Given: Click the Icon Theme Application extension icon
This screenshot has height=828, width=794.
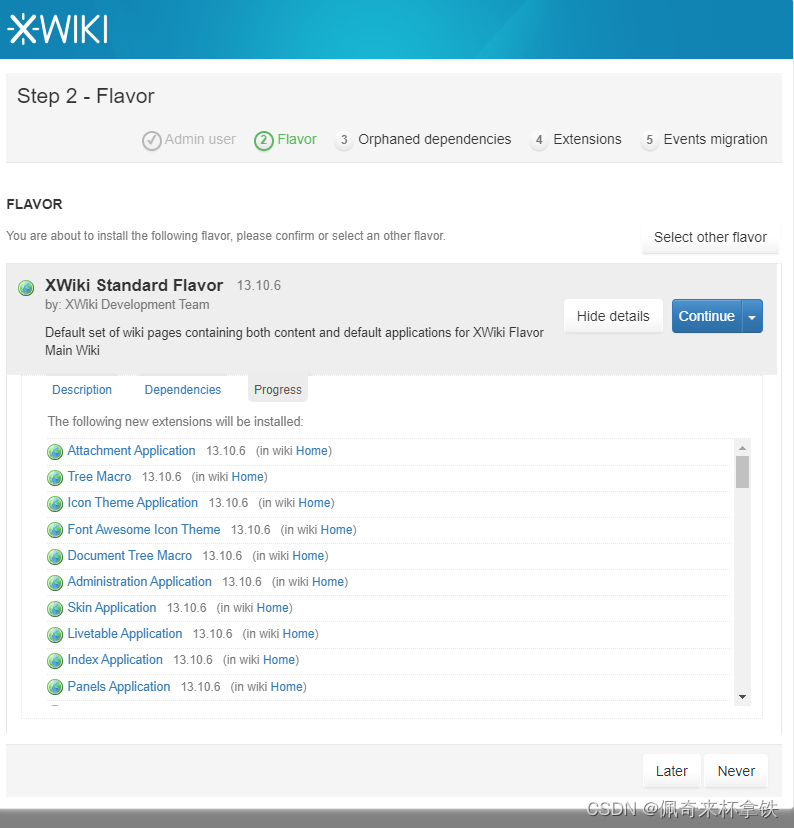Looking at the screenshot, I should [55, 504].
